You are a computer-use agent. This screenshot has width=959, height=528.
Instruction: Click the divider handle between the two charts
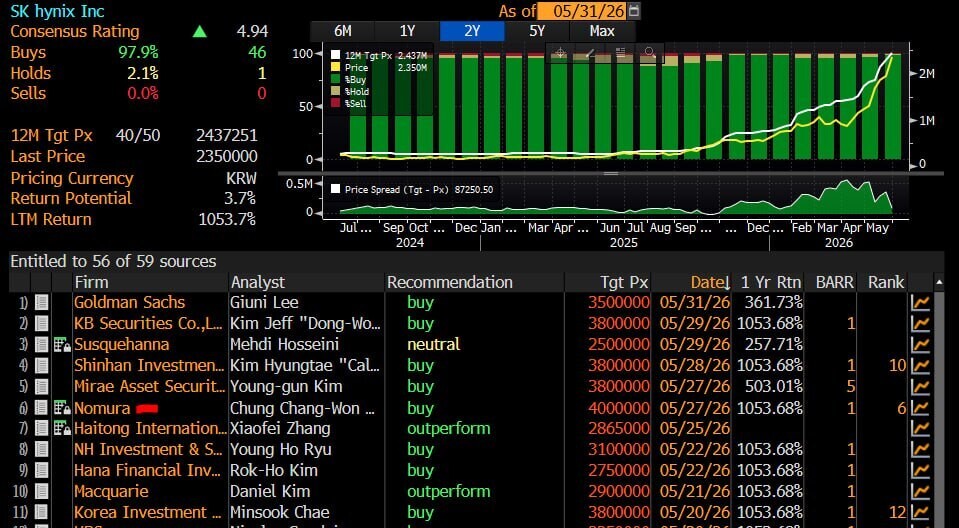click(611, 174)
